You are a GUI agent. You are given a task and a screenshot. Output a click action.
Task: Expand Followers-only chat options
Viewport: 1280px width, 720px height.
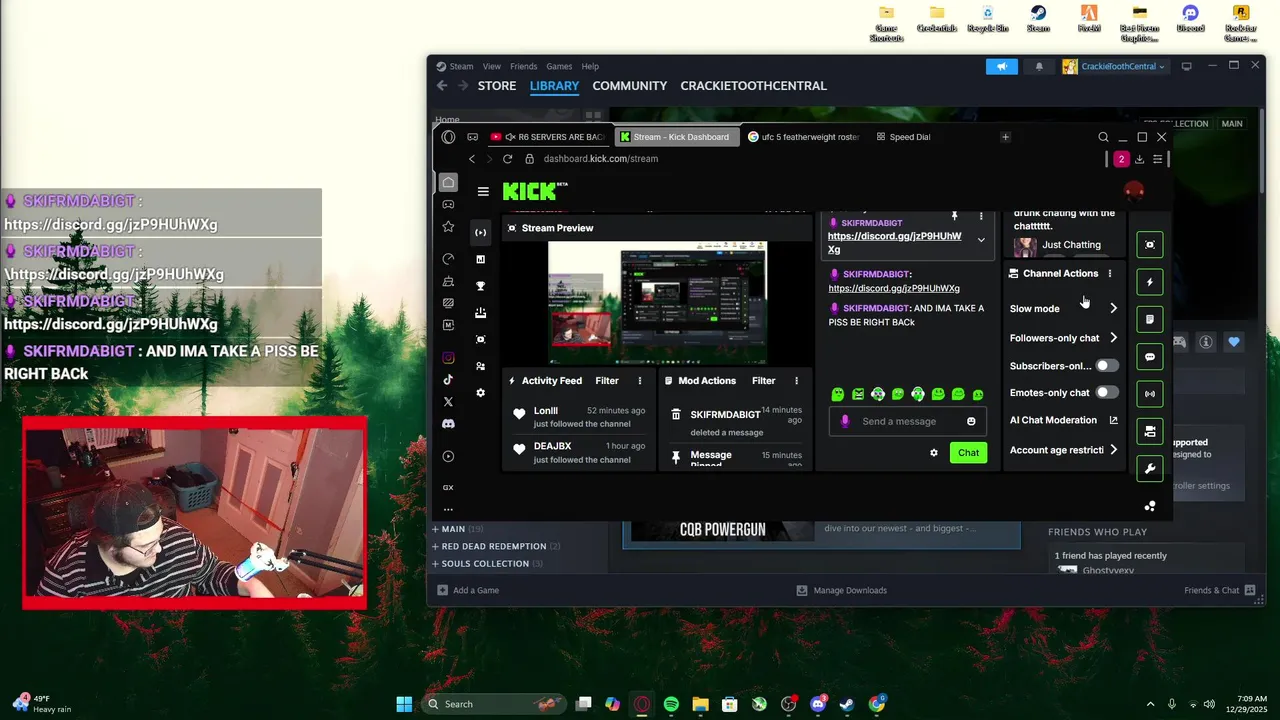coord(1113,338)
